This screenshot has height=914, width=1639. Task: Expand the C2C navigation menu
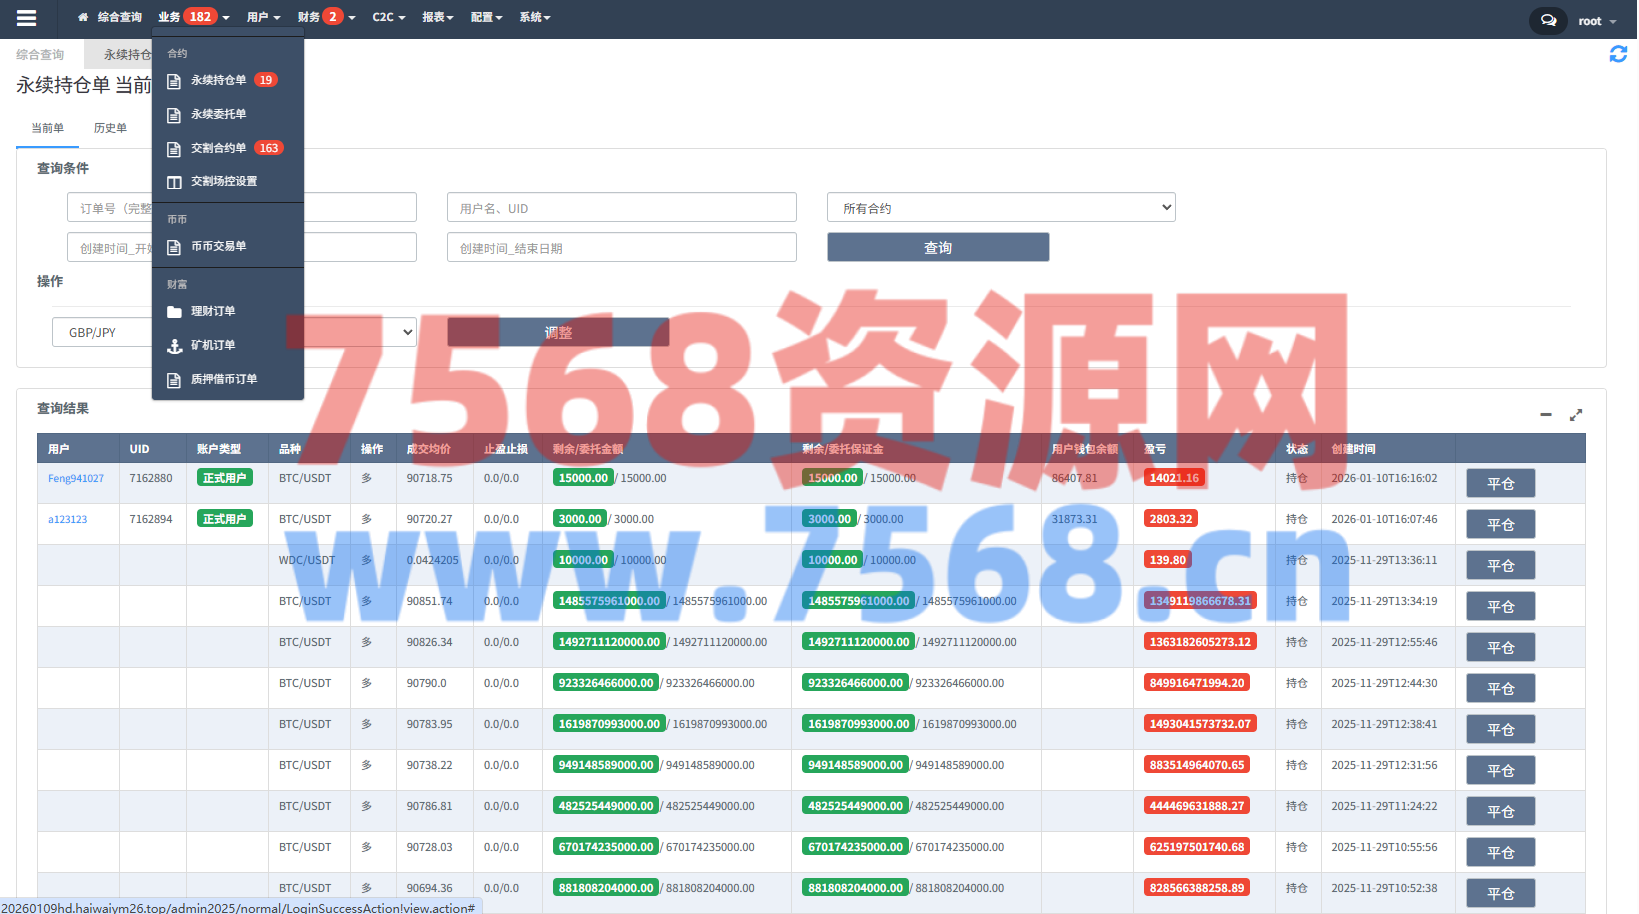tap(388, 17)
